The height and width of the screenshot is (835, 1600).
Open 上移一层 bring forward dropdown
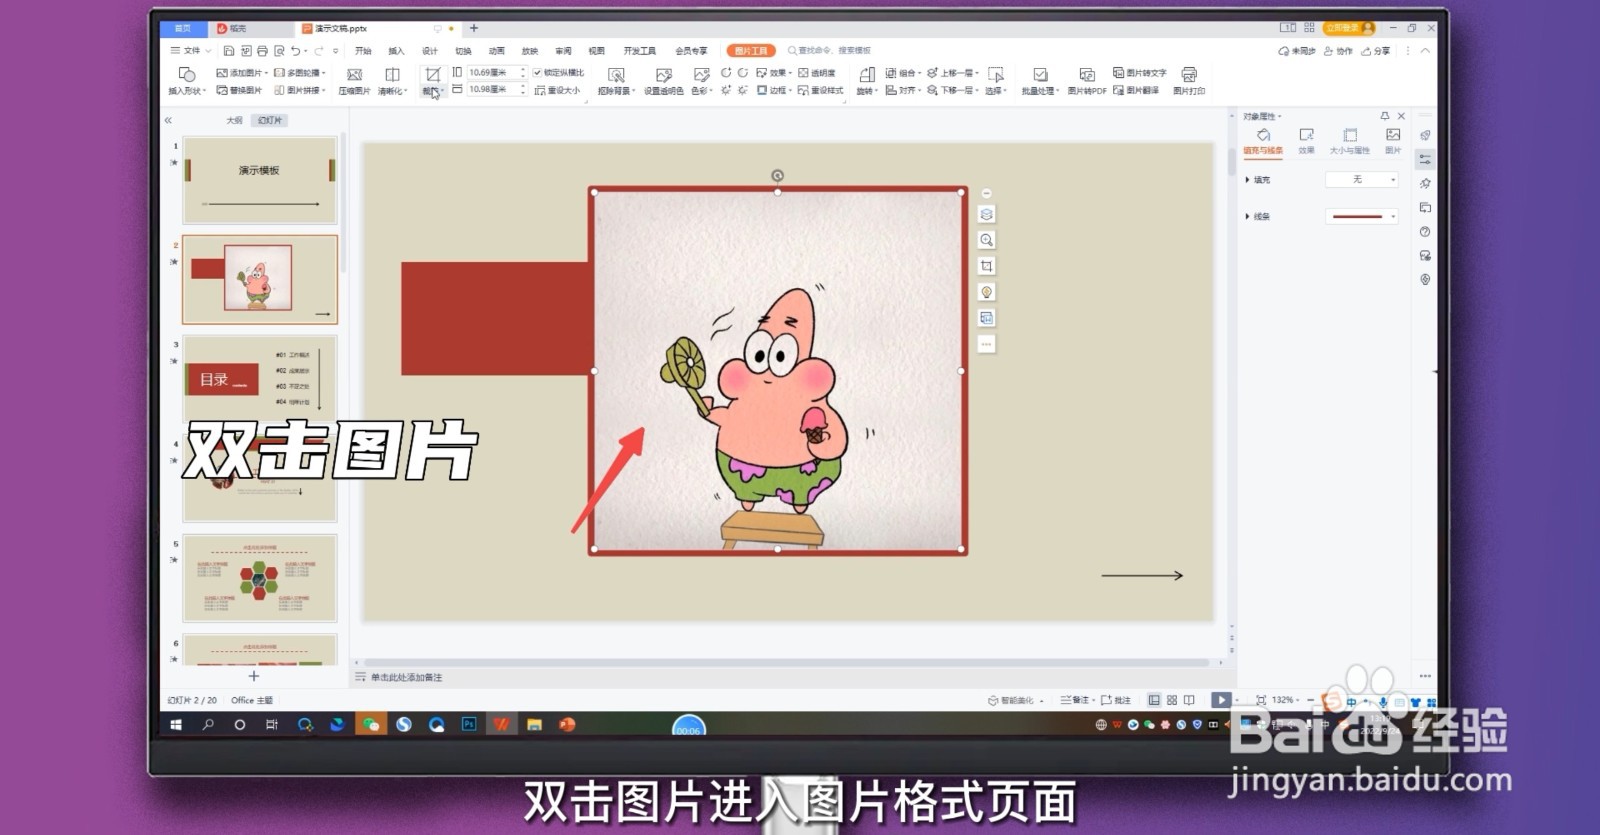click(951, 73)
